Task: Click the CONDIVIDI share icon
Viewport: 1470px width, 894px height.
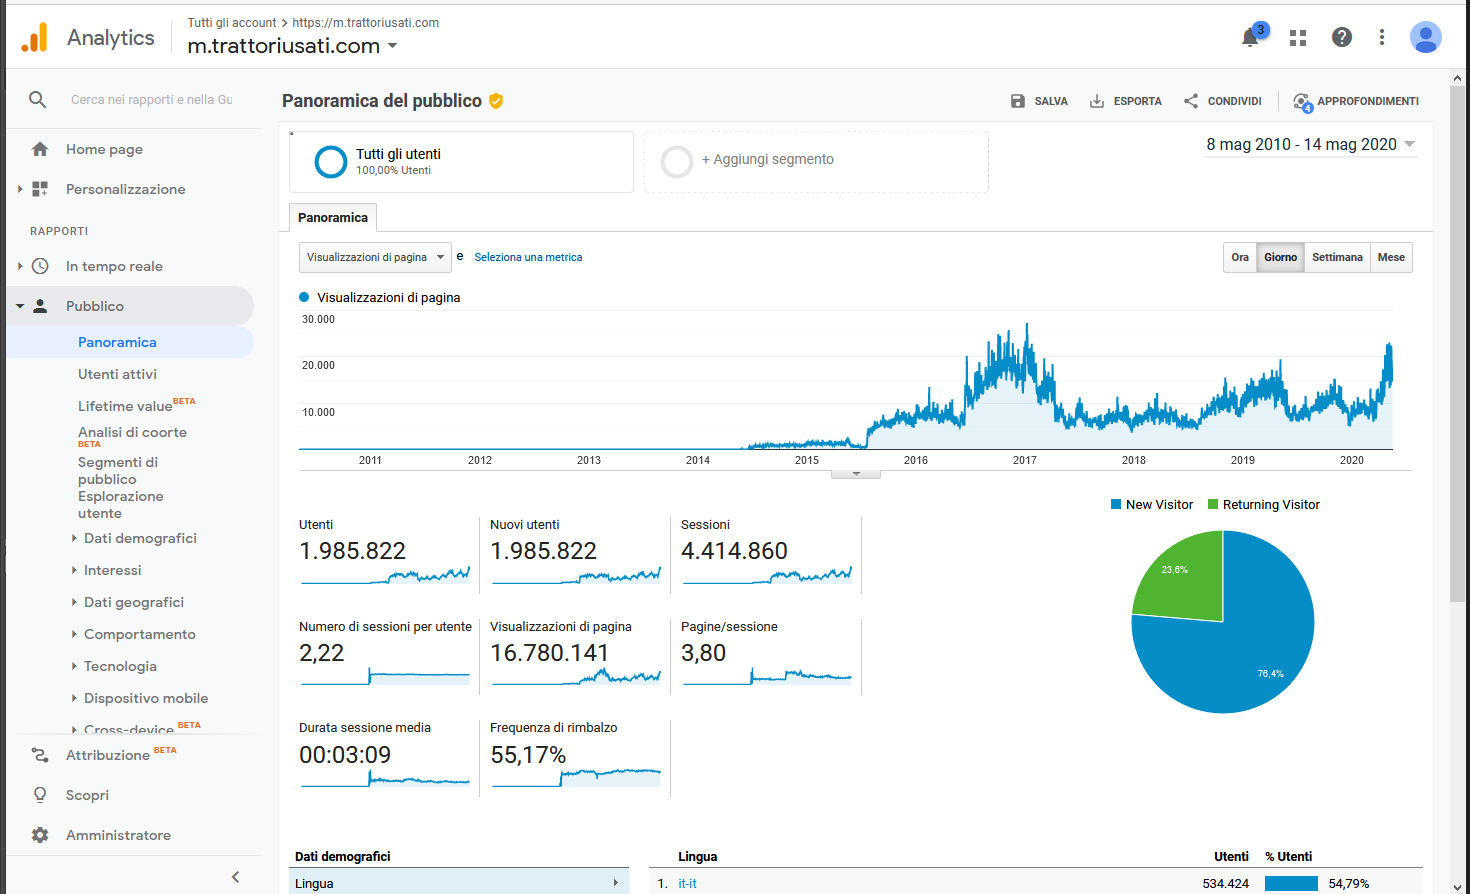Action: click(1191, 101)
